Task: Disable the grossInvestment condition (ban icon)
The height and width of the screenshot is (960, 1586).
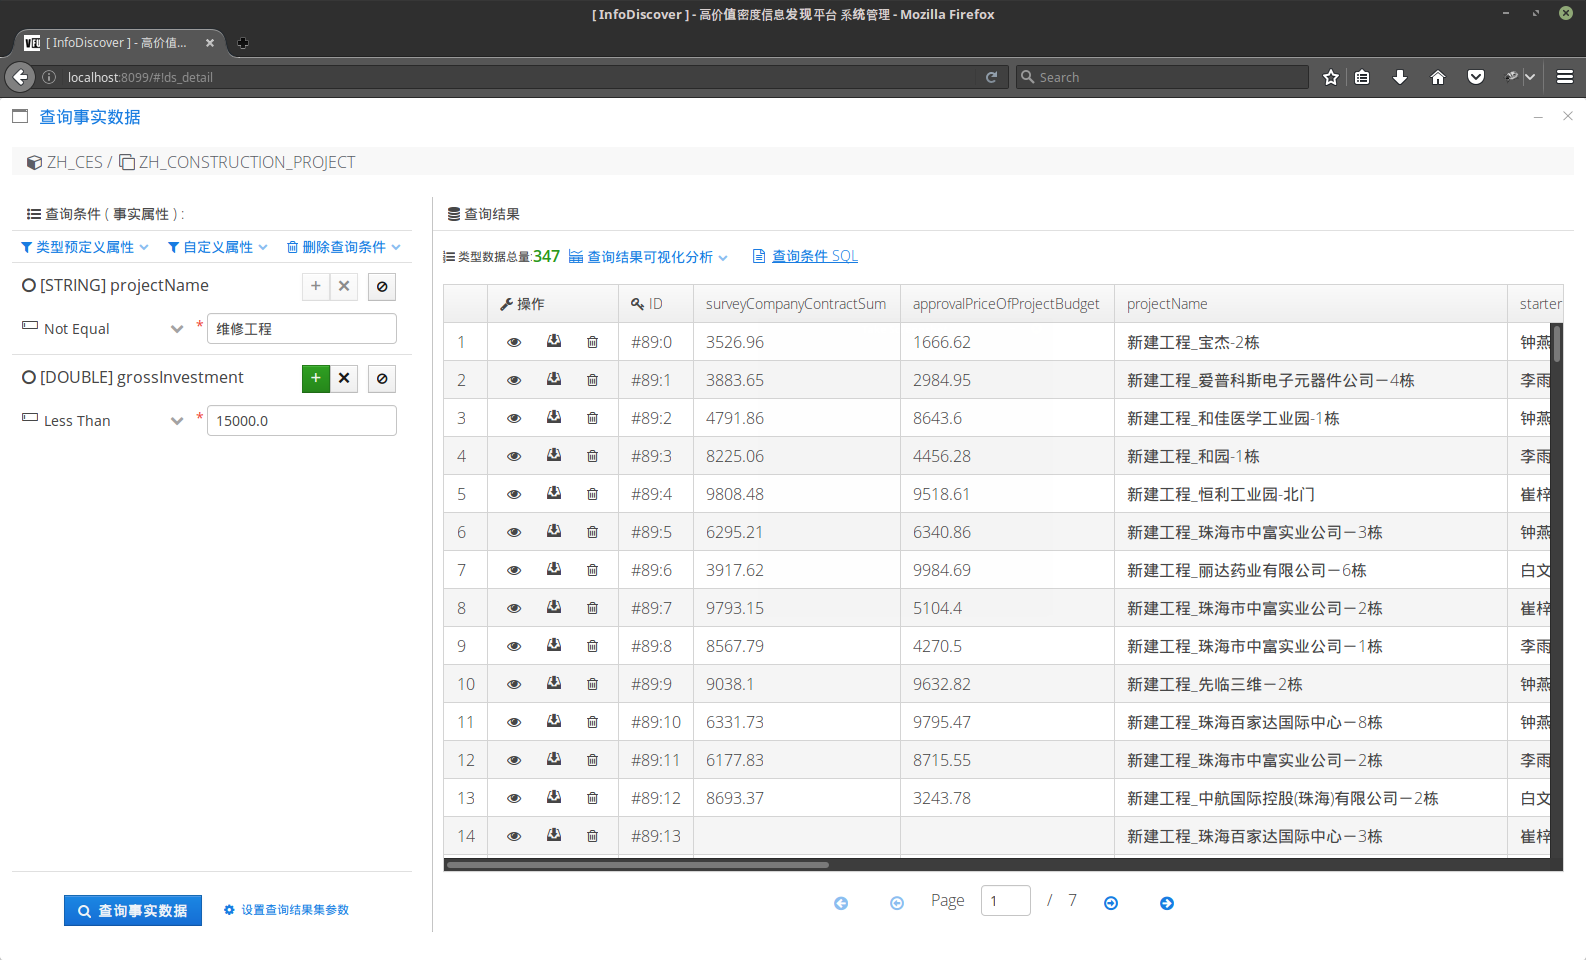Action: 382,378
